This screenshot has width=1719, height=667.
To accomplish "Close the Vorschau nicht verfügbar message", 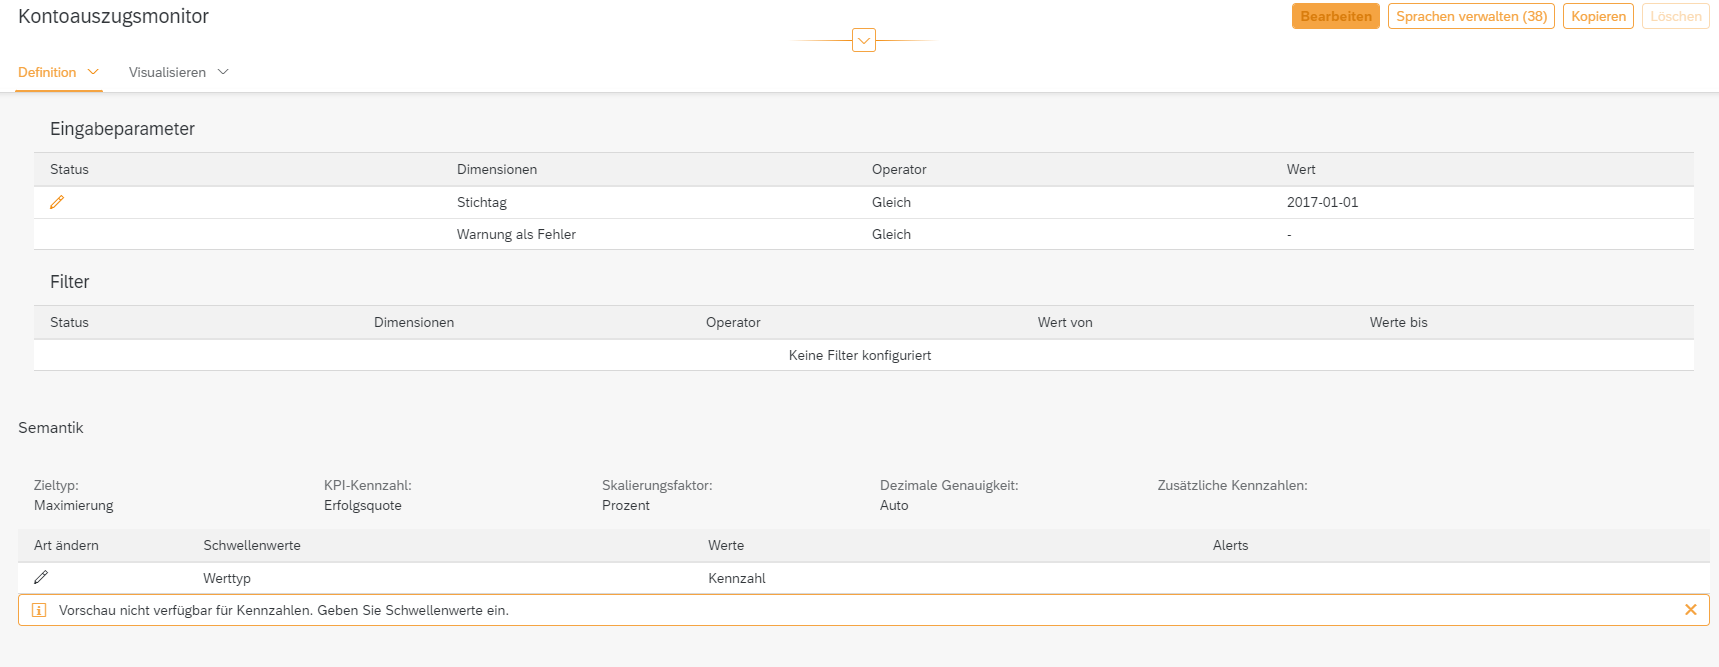I will coord(1690,610).
